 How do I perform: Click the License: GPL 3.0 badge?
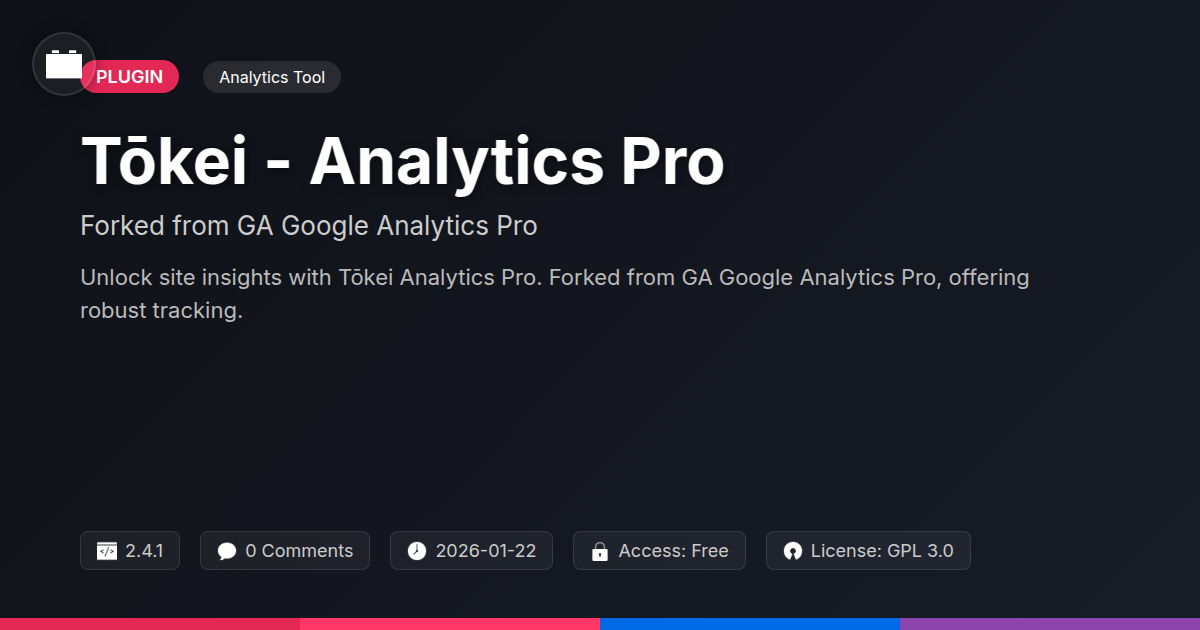click(868, 551)
